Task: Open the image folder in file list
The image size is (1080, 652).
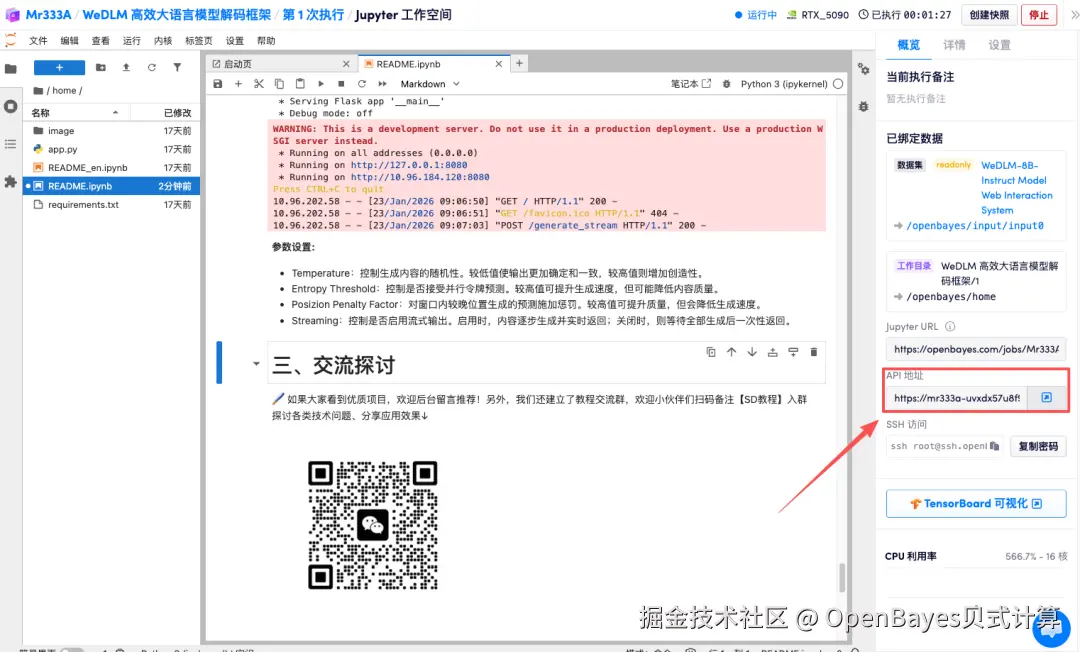Action: tap(112, 131)
